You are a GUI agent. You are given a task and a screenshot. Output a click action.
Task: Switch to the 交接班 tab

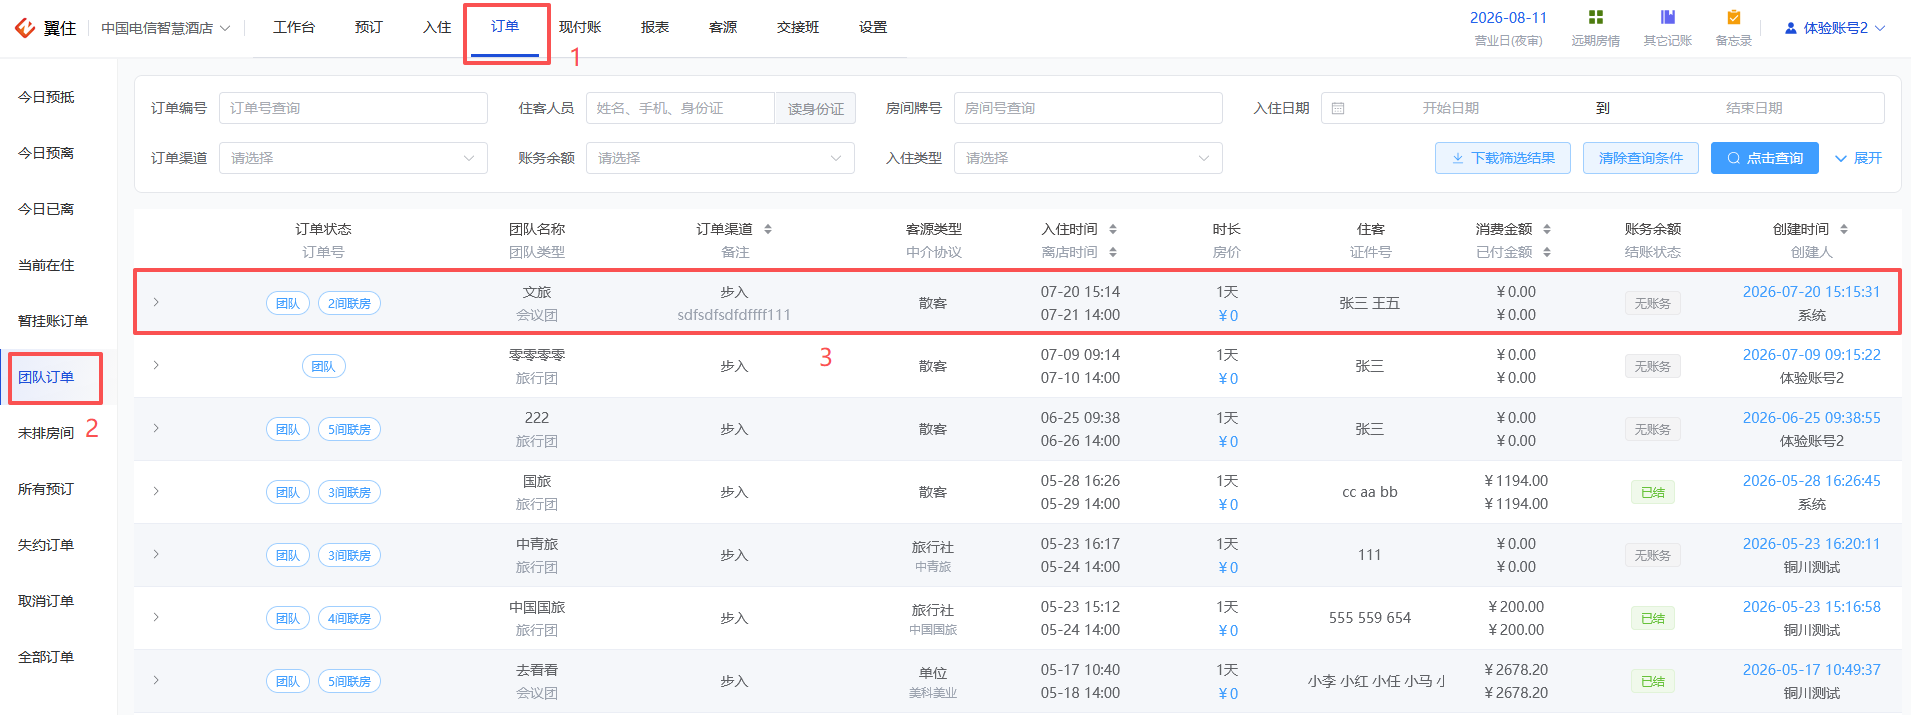click(798, 27)
